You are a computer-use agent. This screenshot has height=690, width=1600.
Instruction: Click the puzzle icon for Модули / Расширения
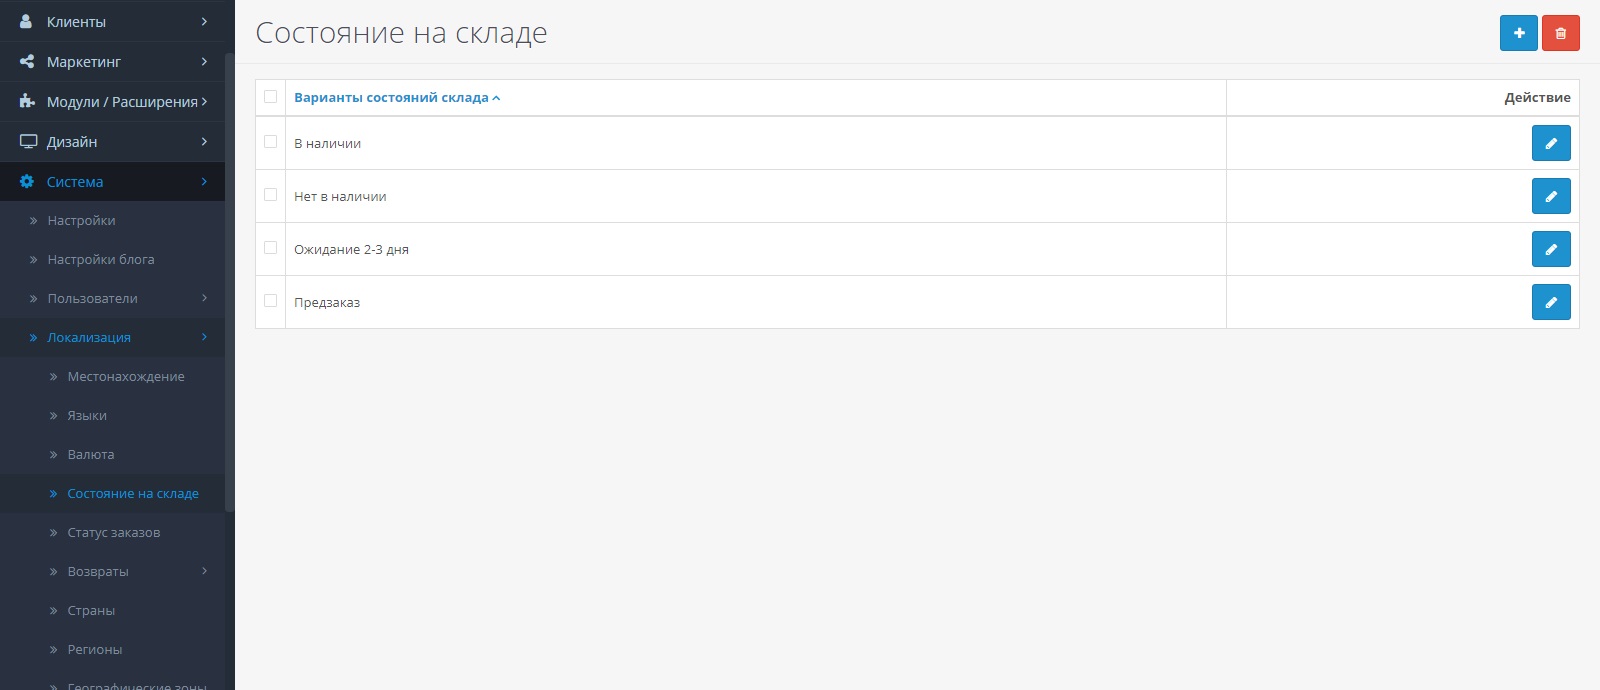point(27,102)
